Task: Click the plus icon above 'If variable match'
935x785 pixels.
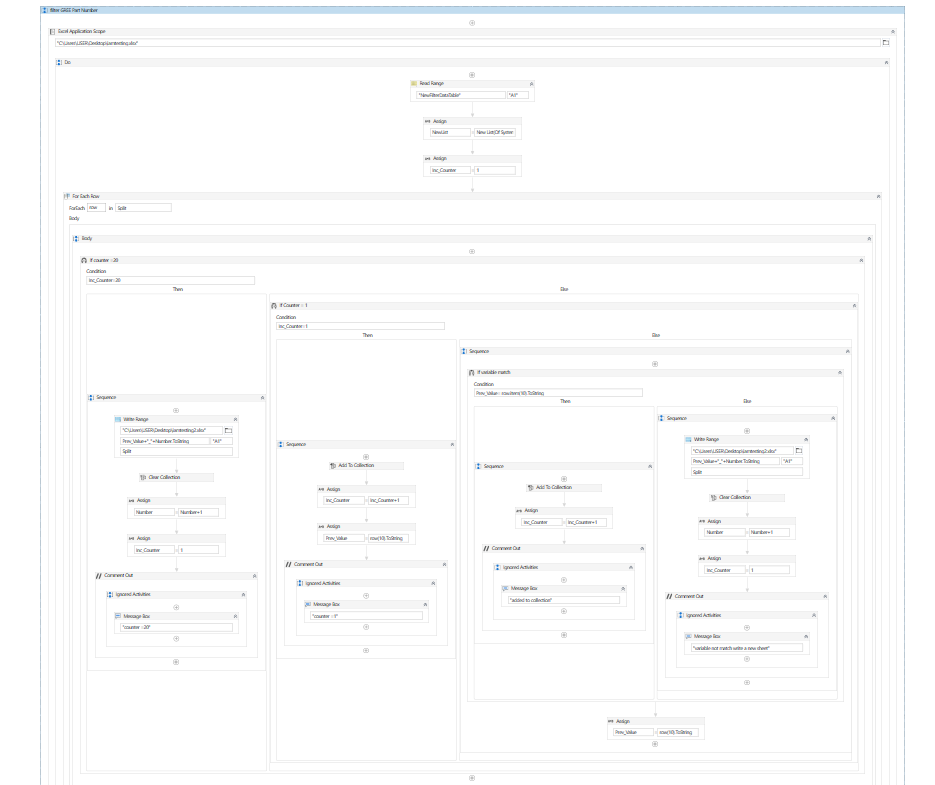Action: coord(655,364)
